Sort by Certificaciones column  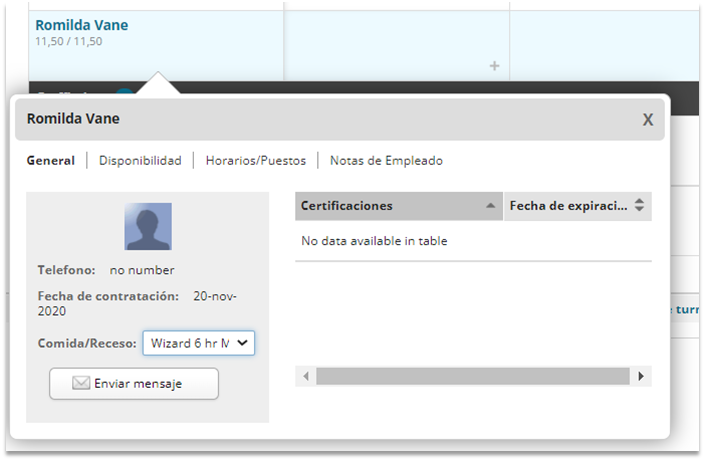click(399, 206)
